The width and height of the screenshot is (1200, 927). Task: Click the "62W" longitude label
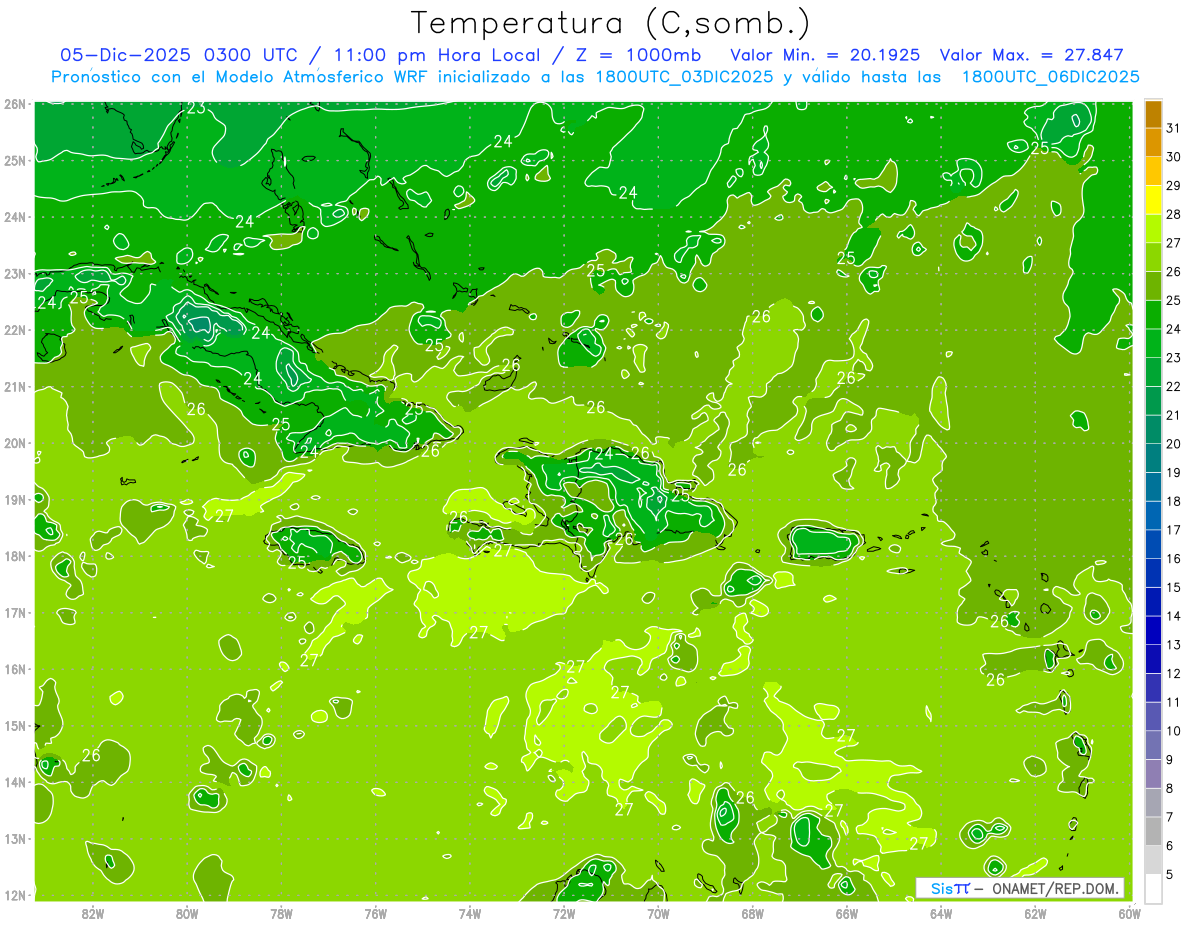(x=1035, y=913)
